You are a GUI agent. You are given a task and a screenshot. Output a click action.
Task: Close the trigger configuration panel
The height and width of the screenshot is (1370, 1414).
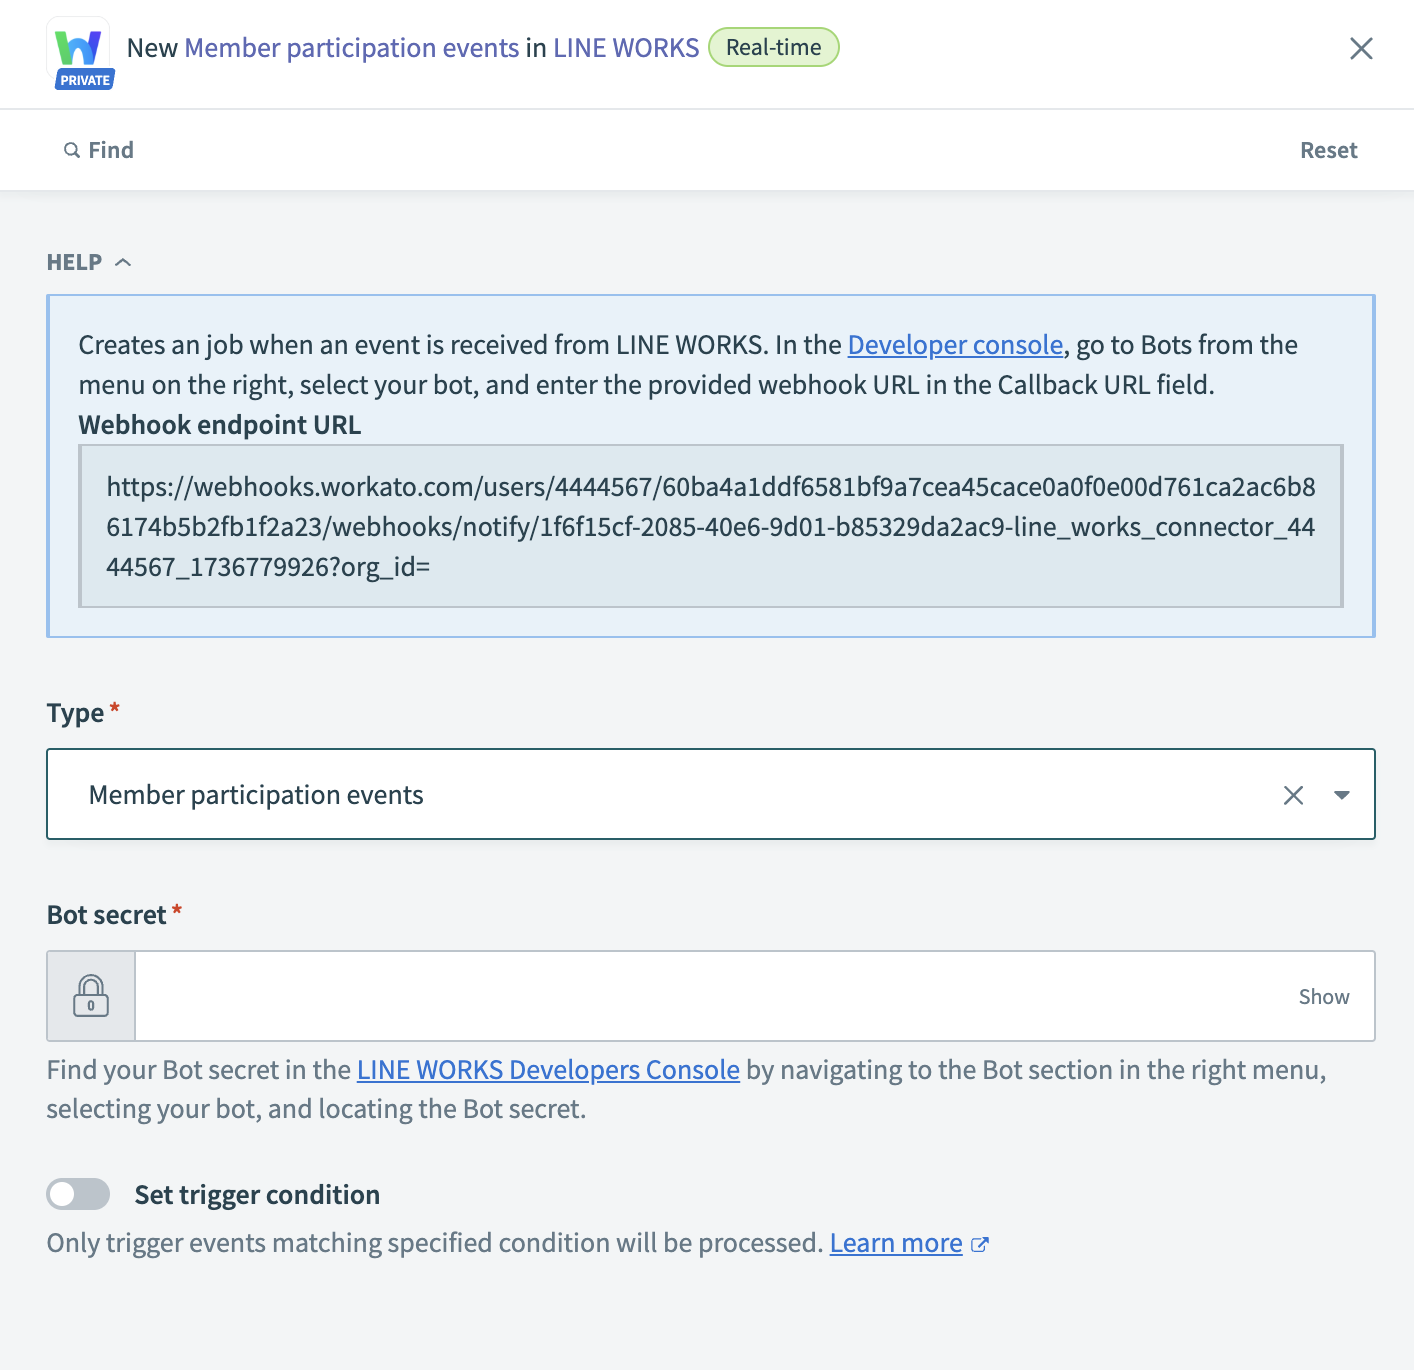[1361, 49]
